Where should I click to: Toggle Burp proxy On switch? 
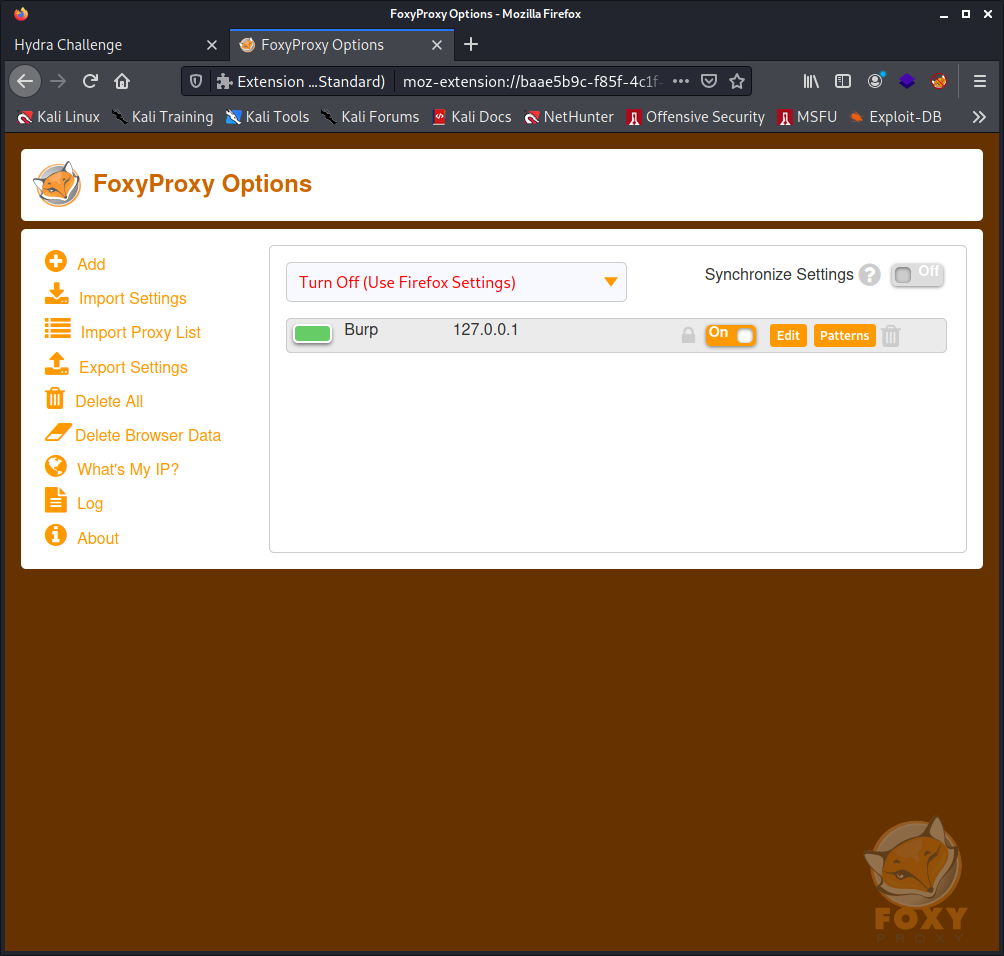tap(731, 335)
